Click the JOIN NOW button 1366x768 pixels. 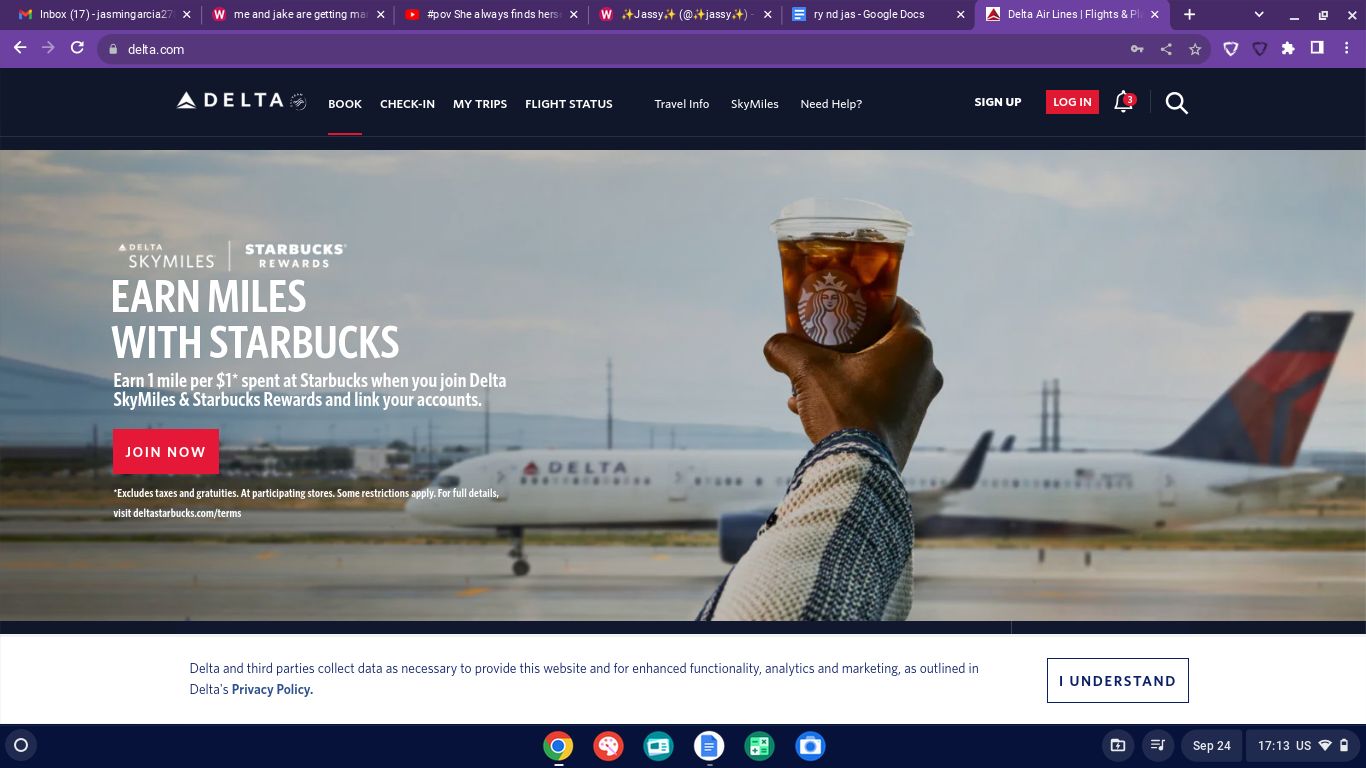pos(165,452)
